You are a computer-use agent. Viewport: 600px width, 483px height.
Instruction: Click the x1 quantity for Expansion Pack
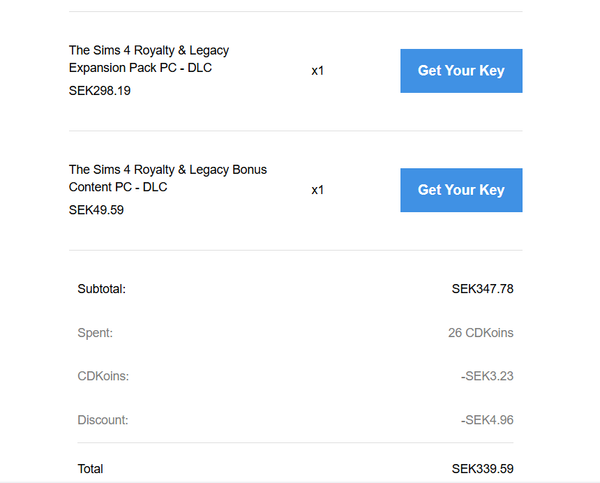click(318, 71)
